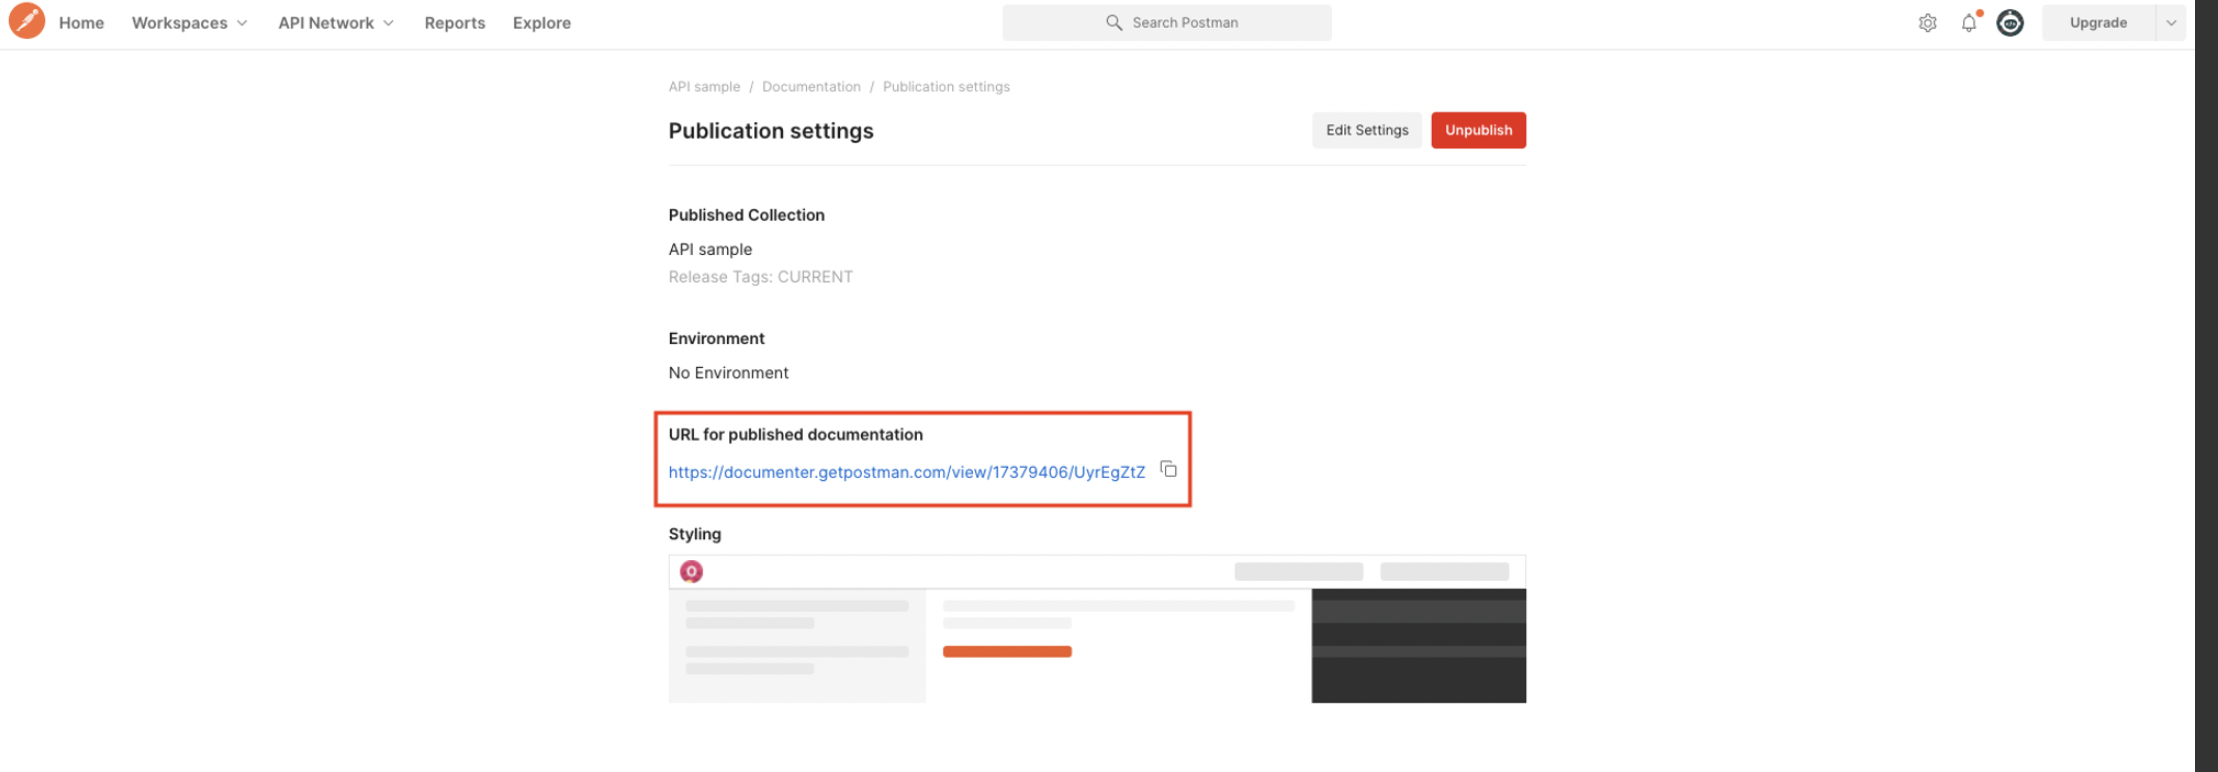2218x772 pixels.
Task: Click the styling preview thumbnail
Action: pos(1097,629)
